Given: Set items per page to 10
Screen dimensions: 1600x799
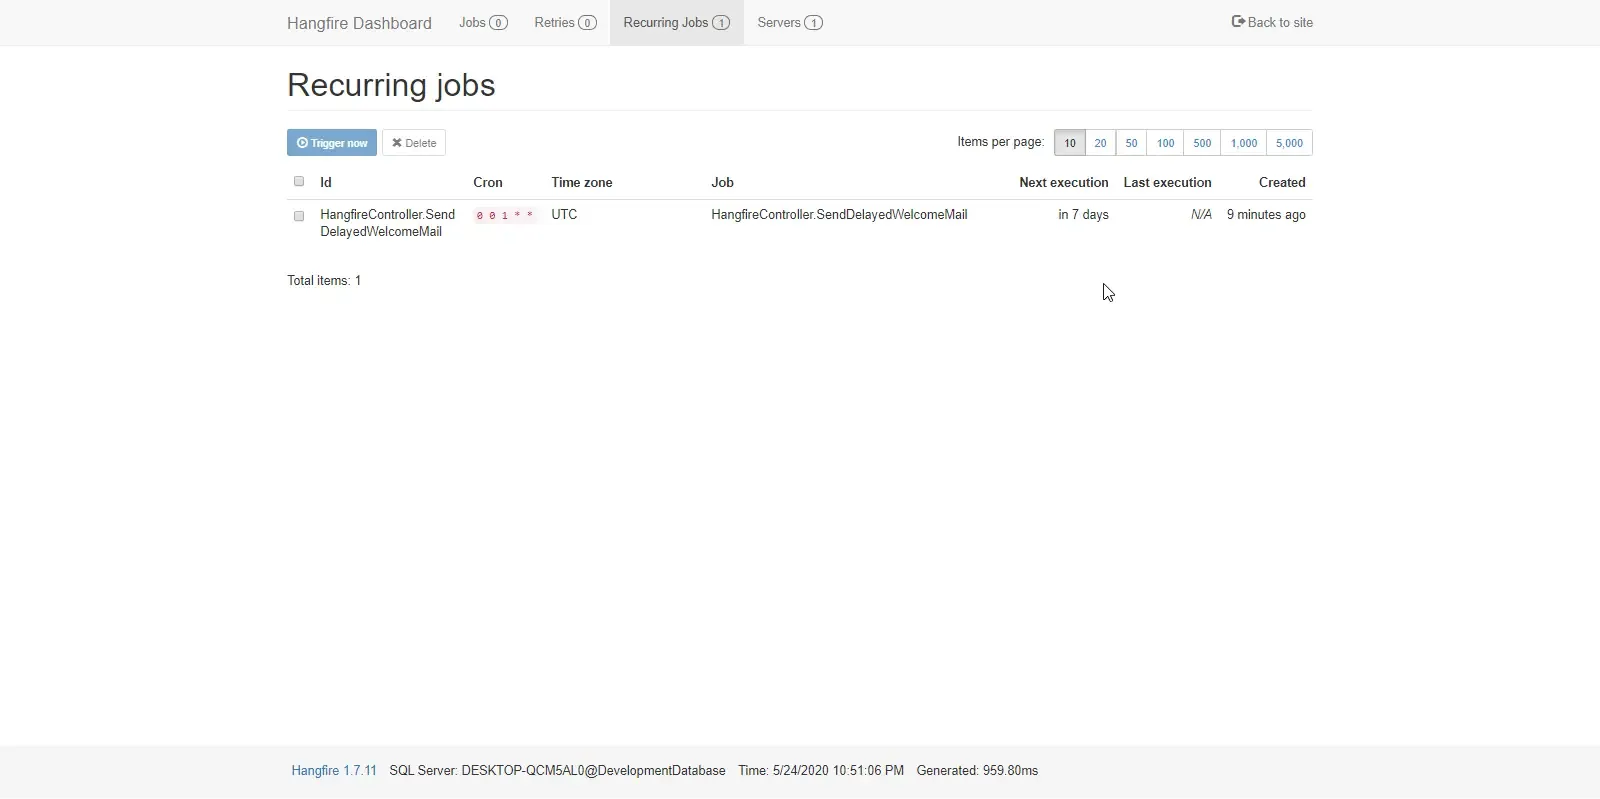Looking at the screenshot, I should click(x=1069, y=143).
